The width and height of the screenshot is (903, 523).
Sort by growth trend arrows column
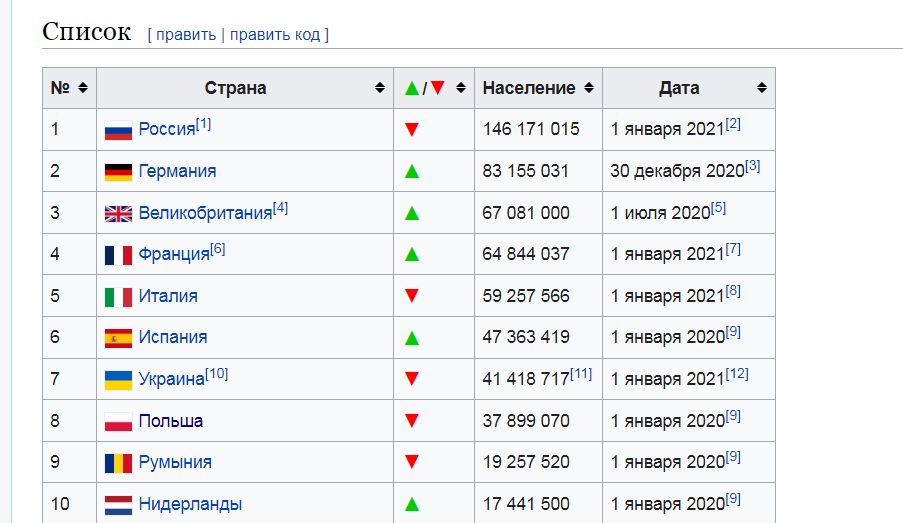point(461,88)
